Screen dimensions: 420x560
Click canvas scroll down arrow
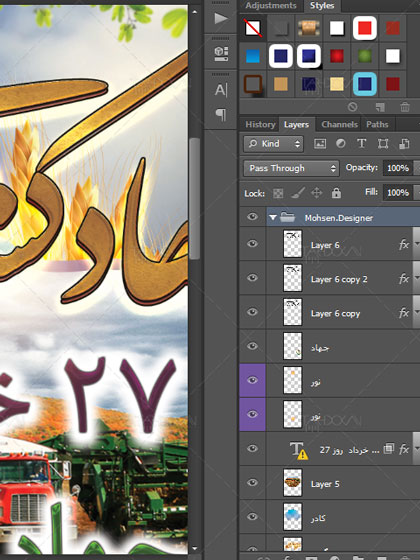(x=194, y=548)
